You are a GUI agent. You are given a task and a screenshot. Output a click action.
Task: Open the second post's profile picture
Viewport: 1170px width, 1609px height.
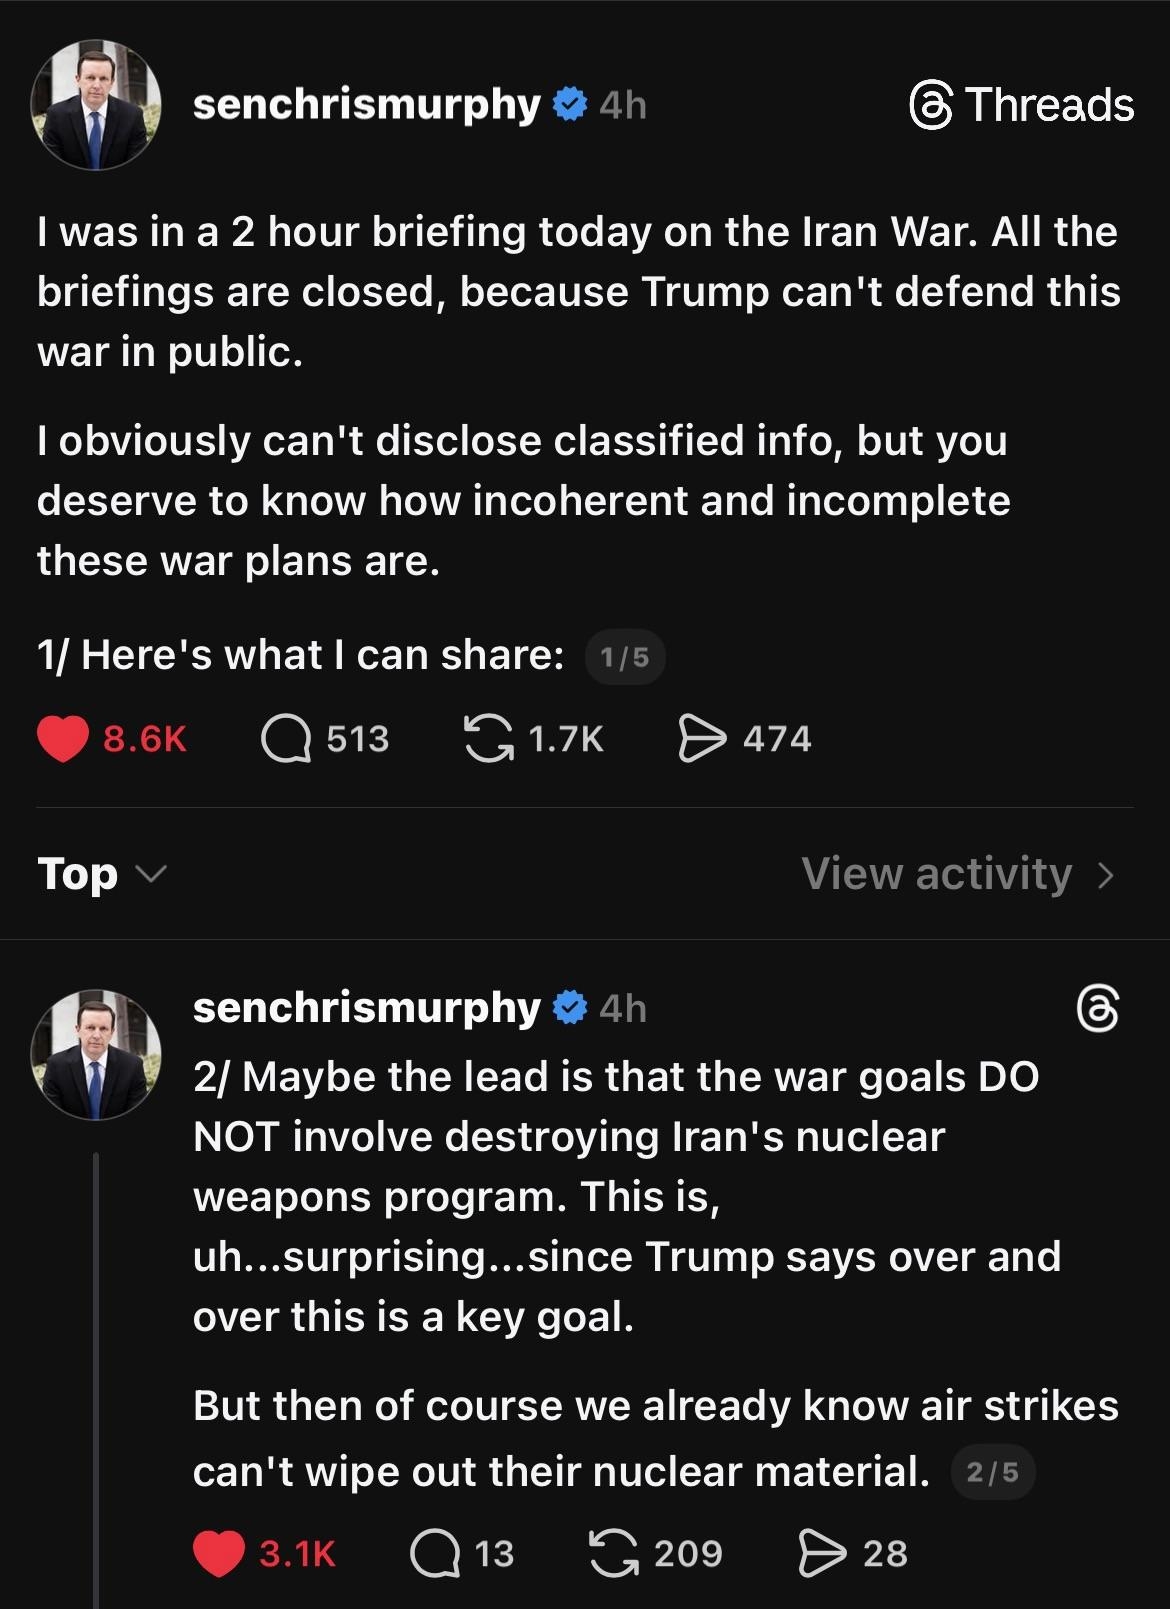pyautogui.click(x=96, y=1054)
